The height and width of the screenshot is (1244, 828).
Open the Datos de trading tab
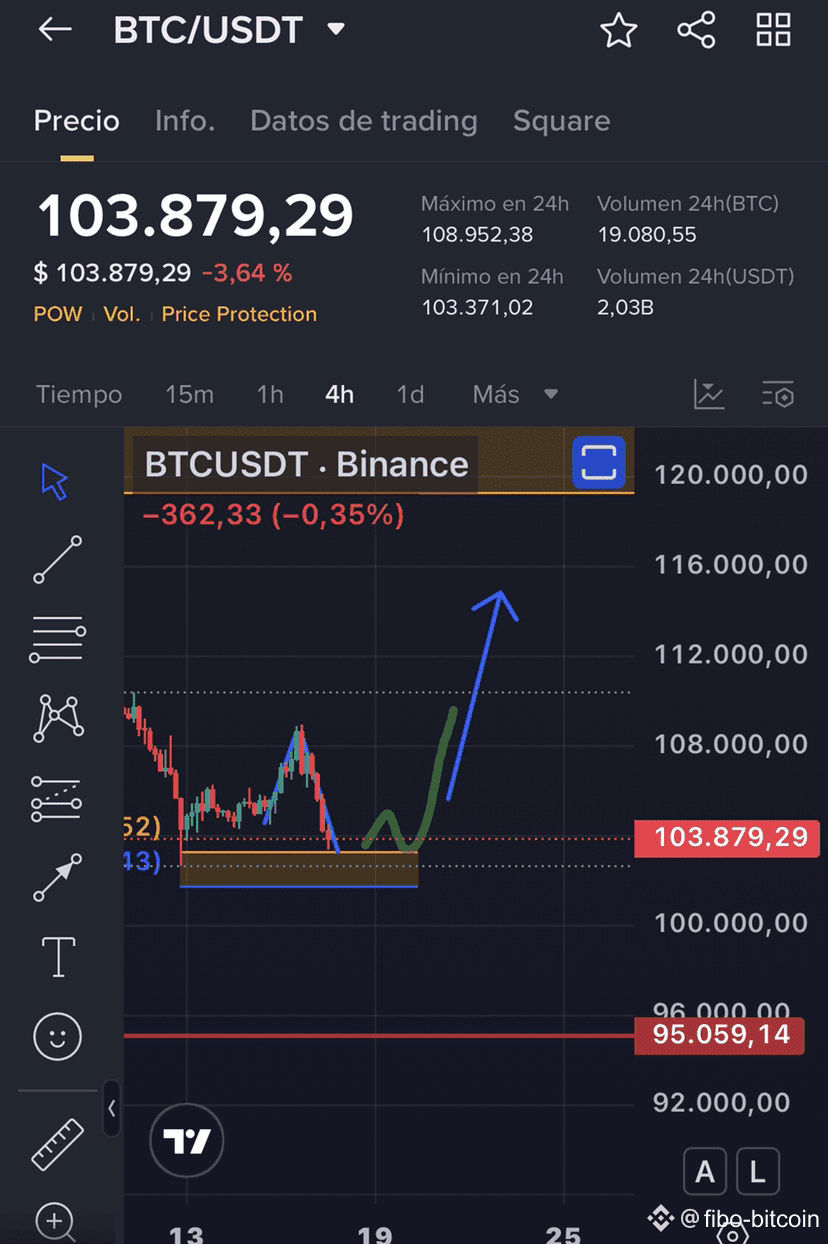(x=364, y=121)
